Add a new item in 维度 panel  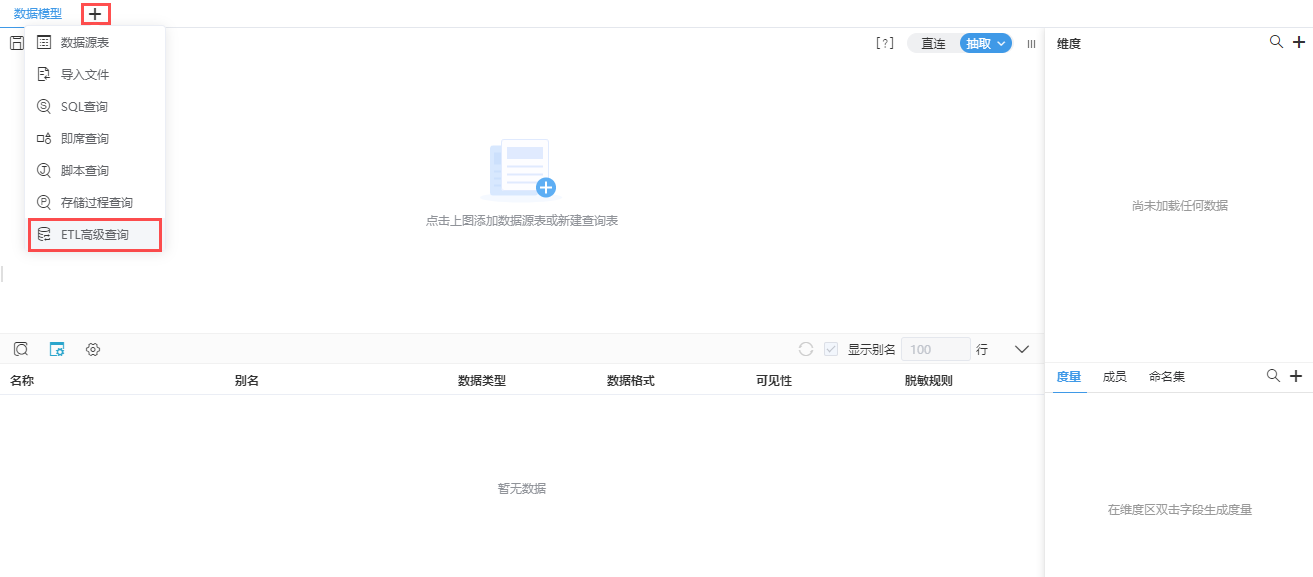click(x=1298, y=42)
